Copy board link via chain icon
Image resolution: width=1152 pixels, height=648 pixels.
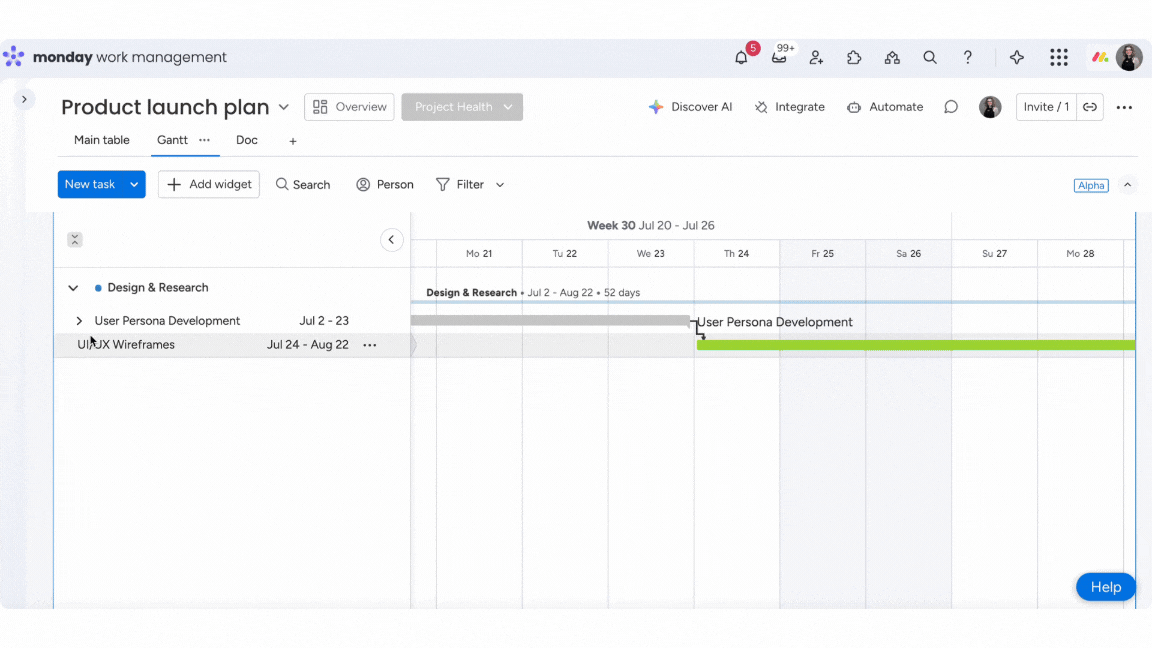tap(1090, 107)
